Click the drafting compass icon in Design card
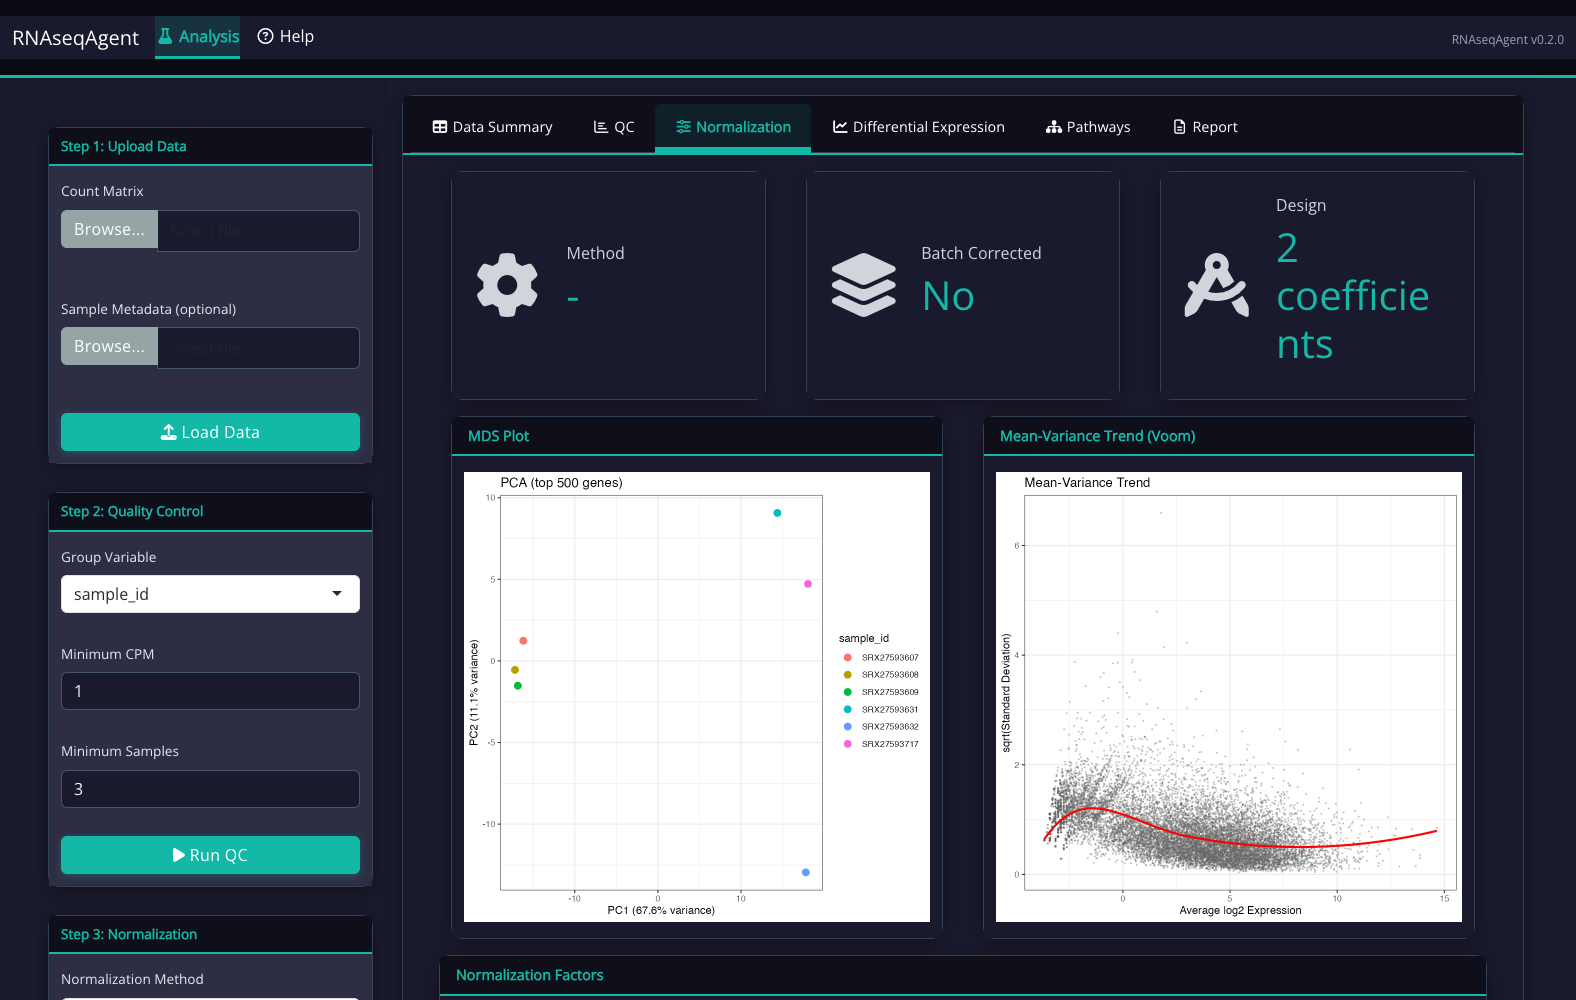Viewport: 1576px width, 1000px height. click(1216, 285)
